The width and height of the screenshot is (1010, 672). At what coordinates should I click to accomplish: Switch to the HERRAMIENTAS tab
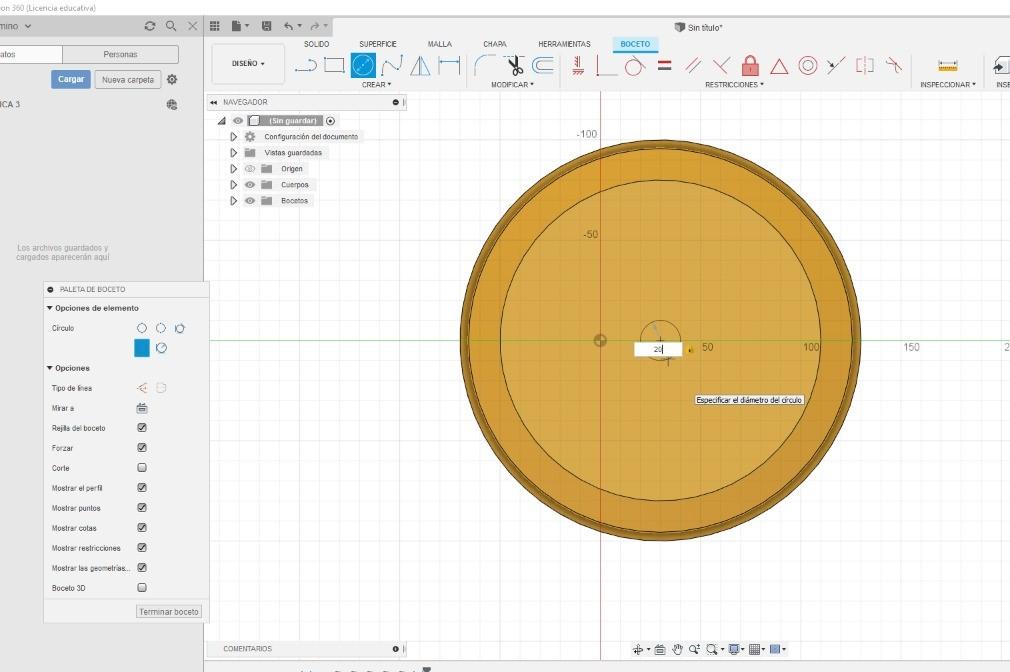click(564, 44)
